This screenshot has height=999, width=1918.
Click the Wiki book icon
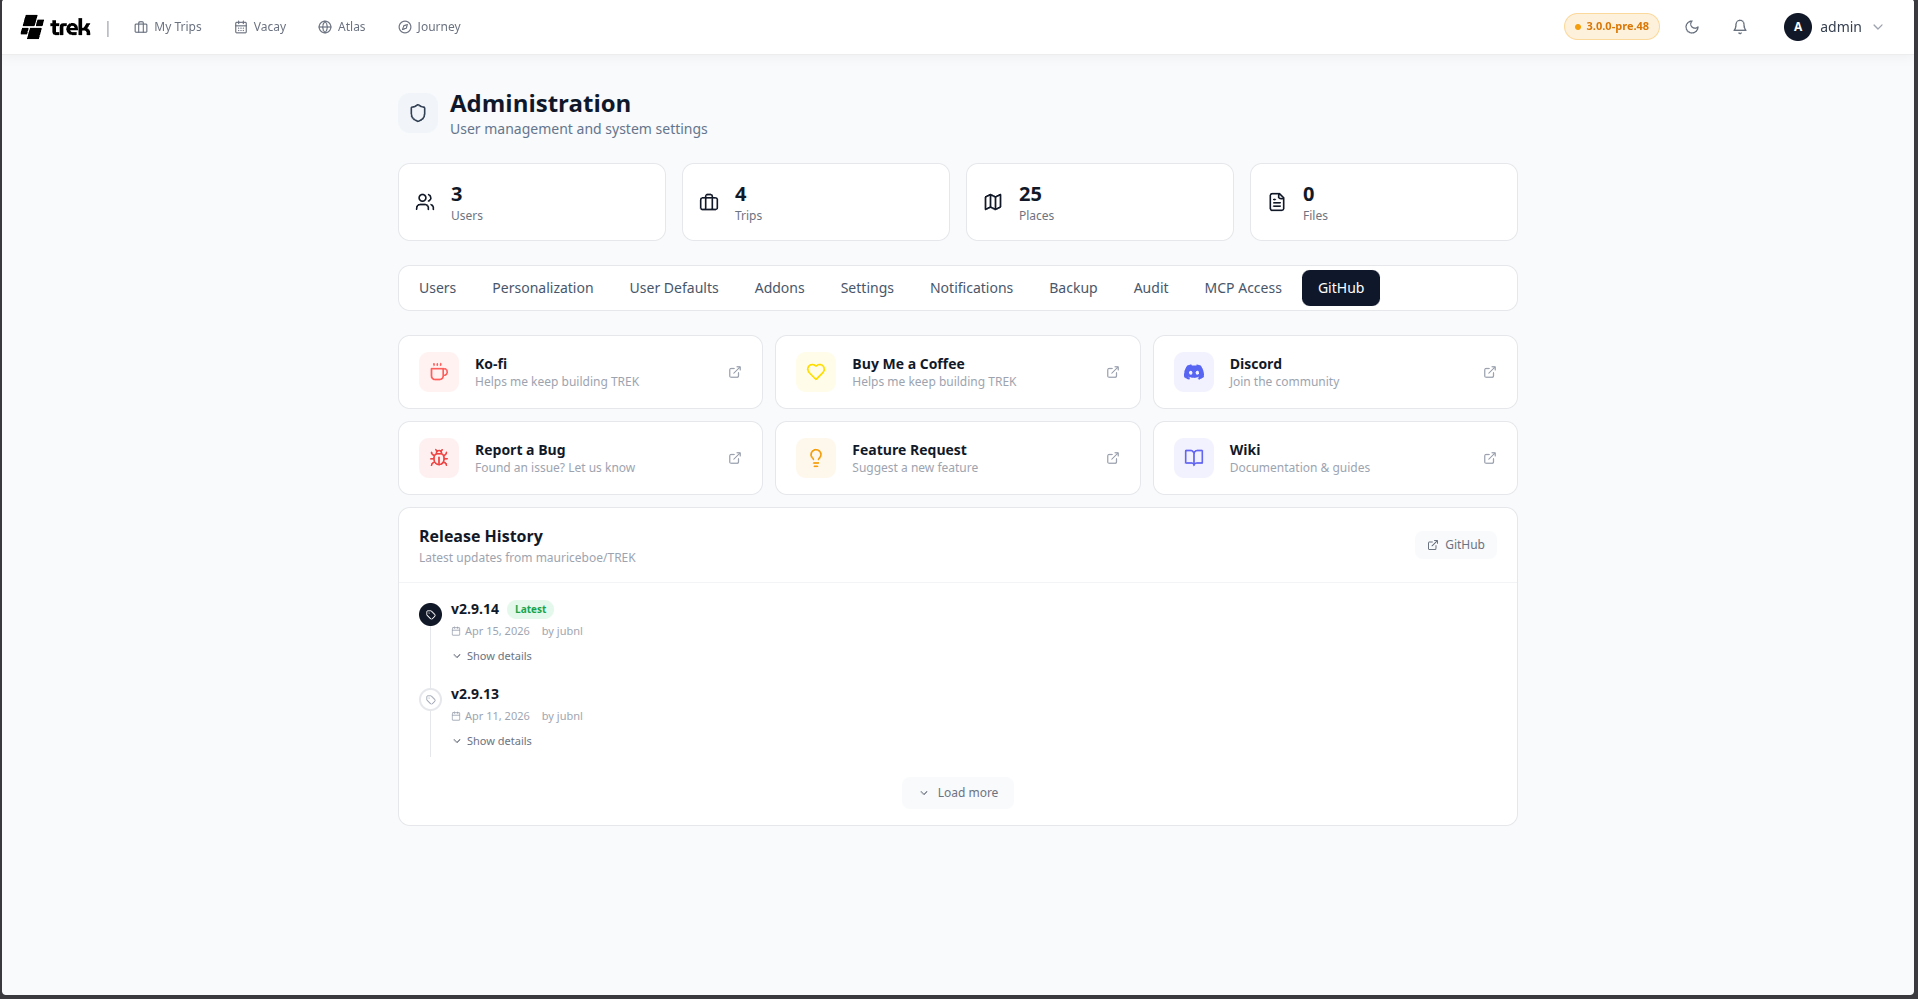[x=1194, y=458]
